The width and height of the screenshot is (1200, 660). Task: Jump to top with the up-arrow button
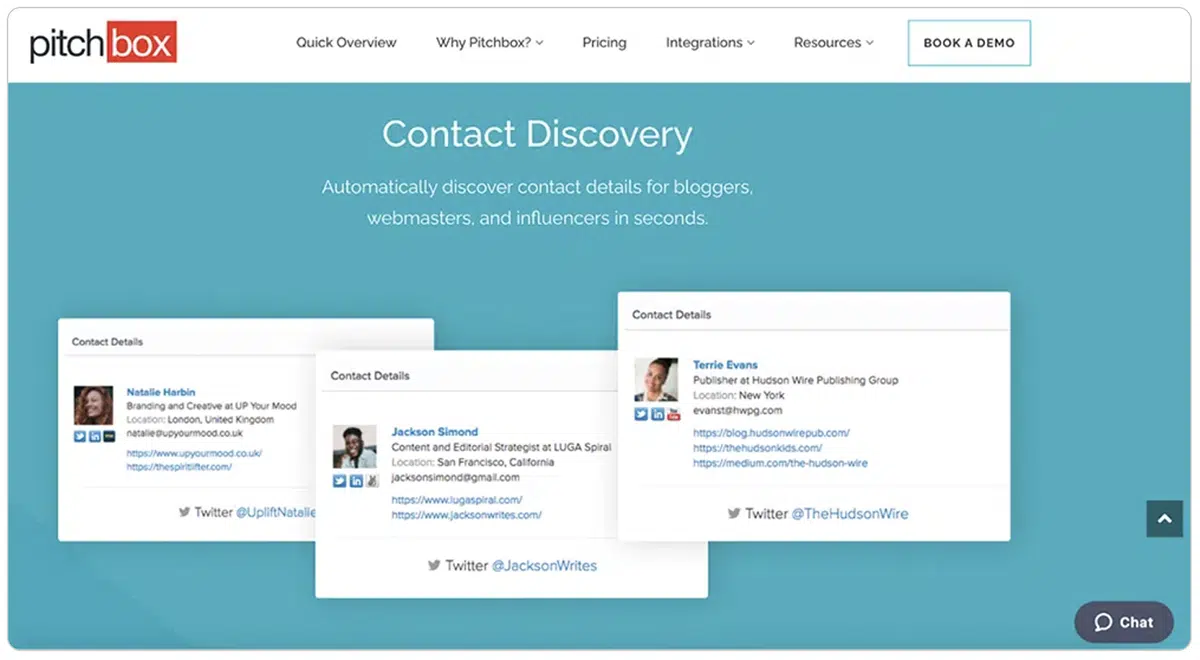click(x=1164, y=519)
